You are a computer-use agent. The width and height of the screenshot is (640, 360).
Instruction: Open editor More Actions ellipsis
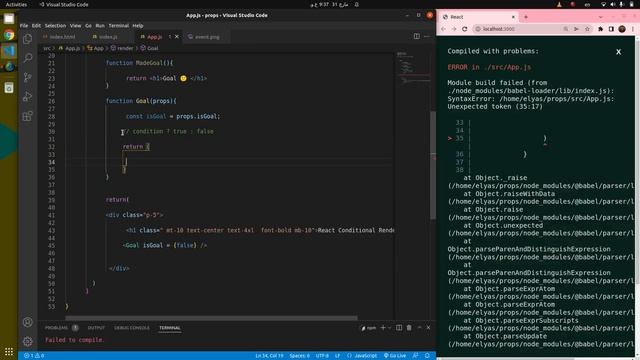[x=427, y=36]
